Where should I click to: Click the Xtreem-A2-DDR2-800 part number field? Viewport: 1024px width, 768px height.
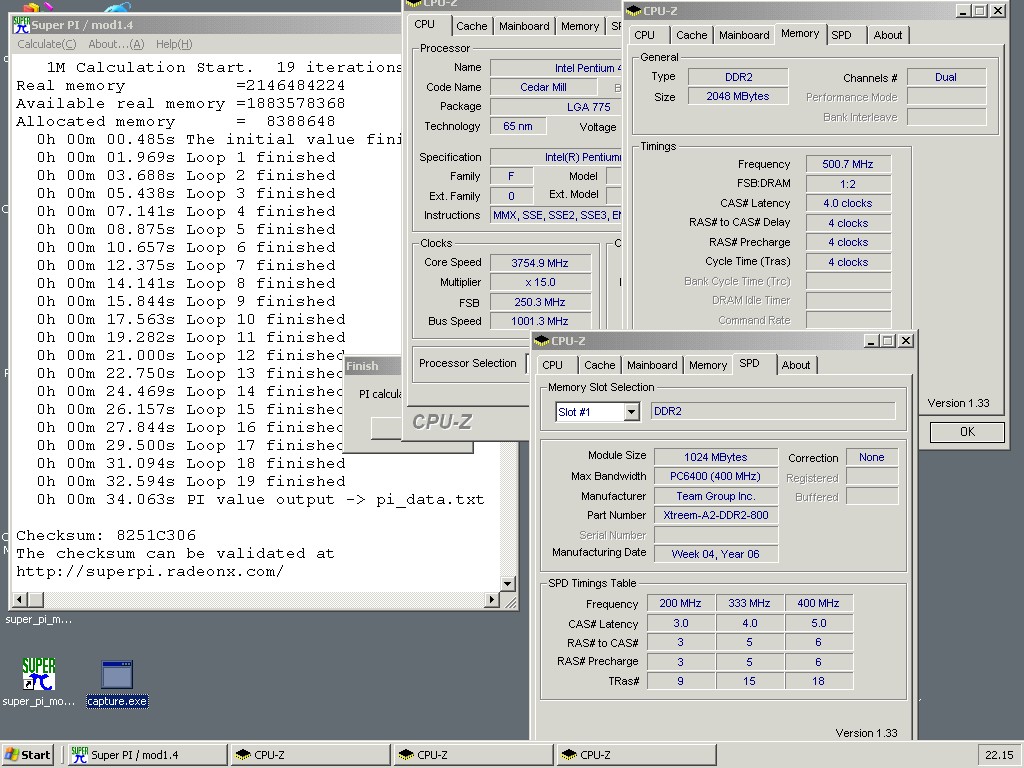click(716, 515)
